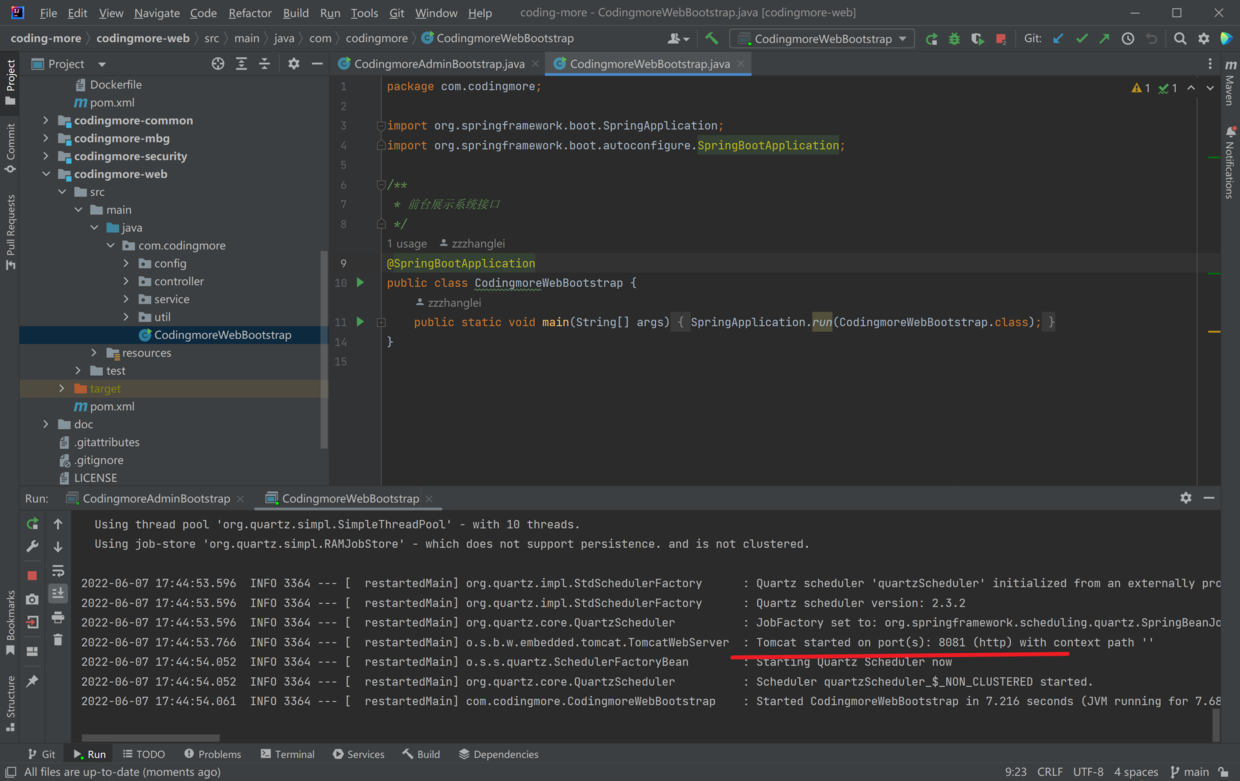
Task: Open the Problems tool window button
Action: (211, 754)
